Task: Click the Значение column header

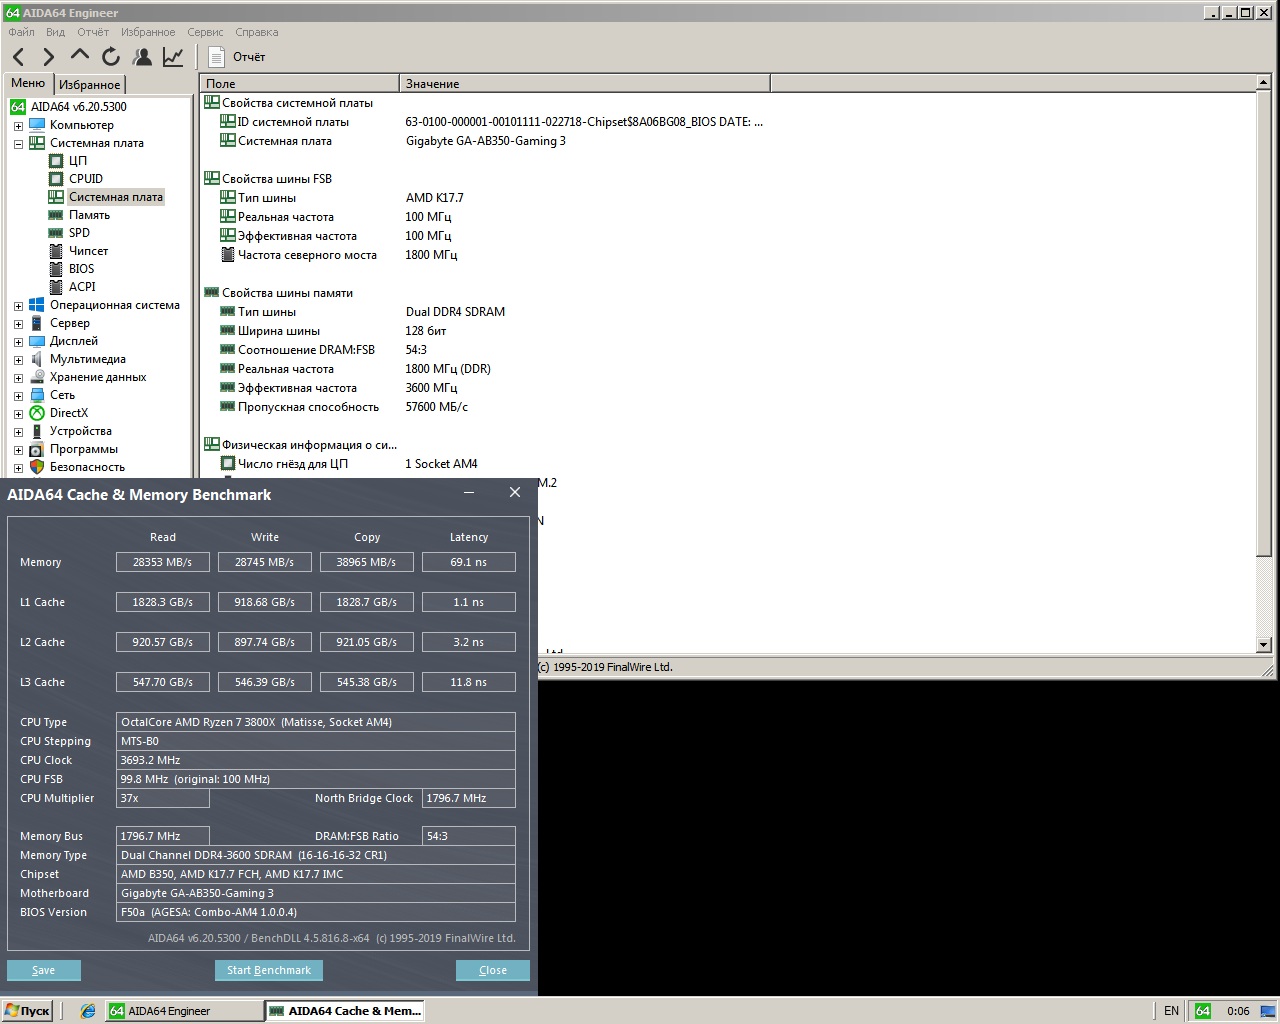Action: pyautogui.click(x=585, y=84)
